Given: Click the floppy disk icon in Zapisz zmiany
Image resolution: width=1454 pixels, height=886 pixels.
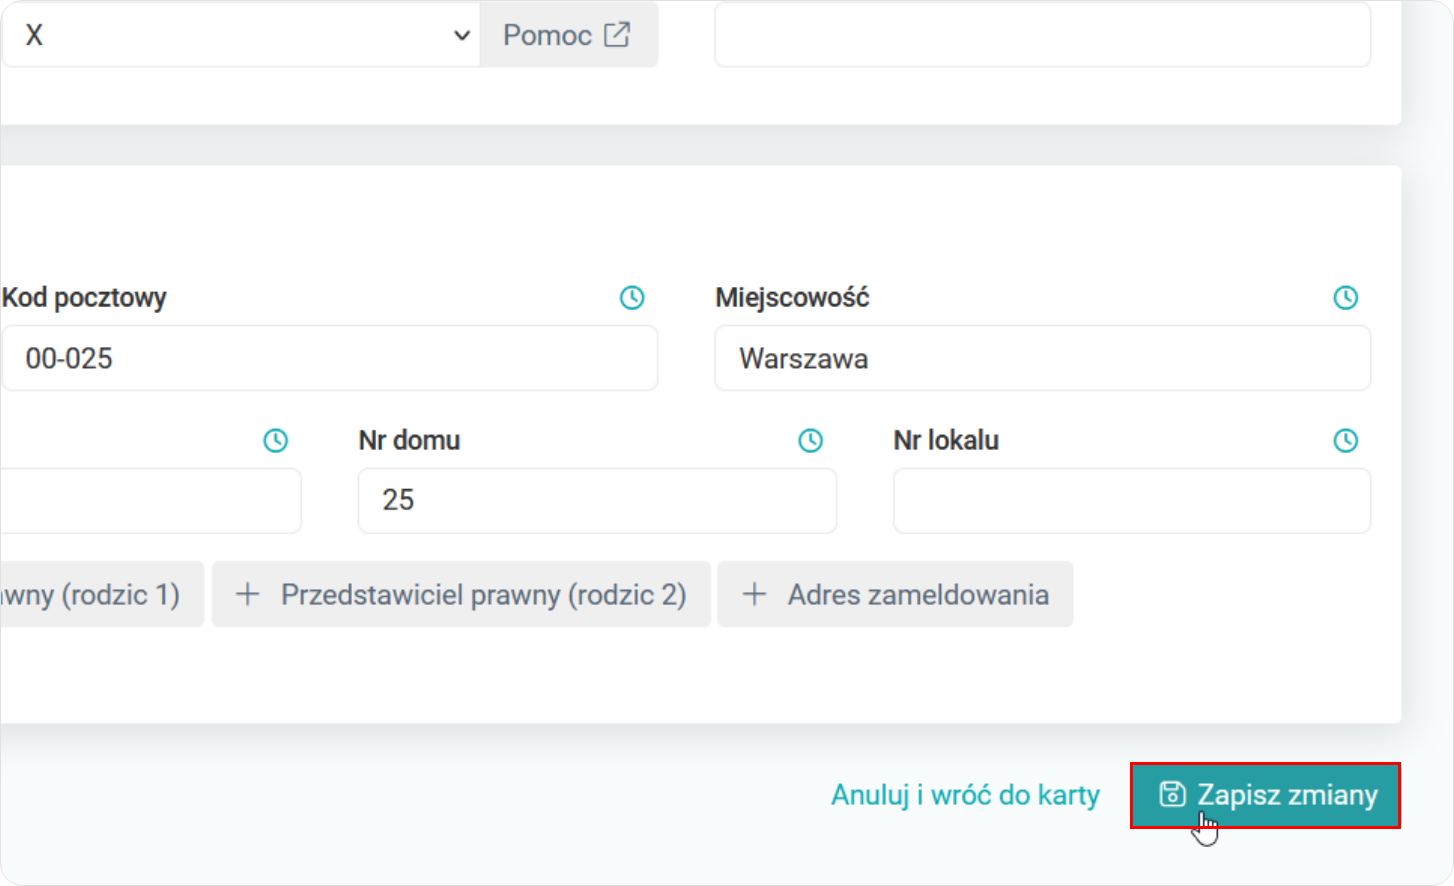Looking at the screenshot, I should click(x=1172, y=795).
